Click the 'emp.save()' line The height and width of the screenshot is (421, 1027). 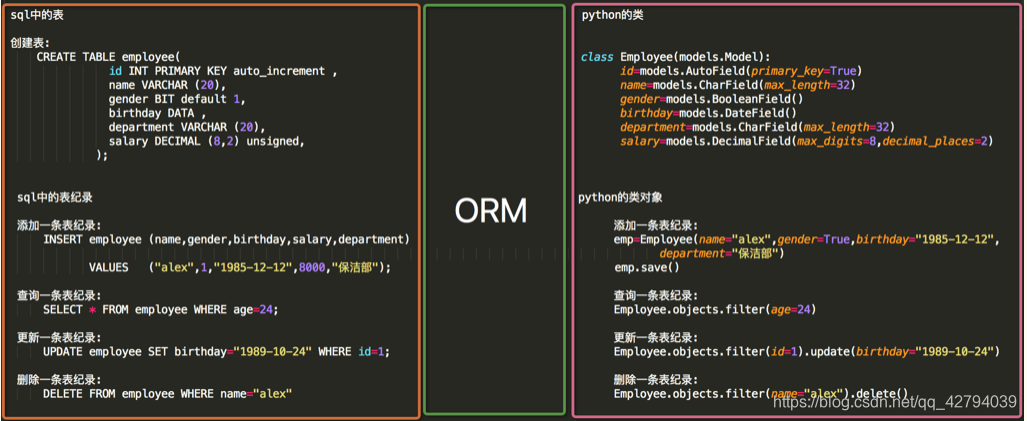coord(646,267)
